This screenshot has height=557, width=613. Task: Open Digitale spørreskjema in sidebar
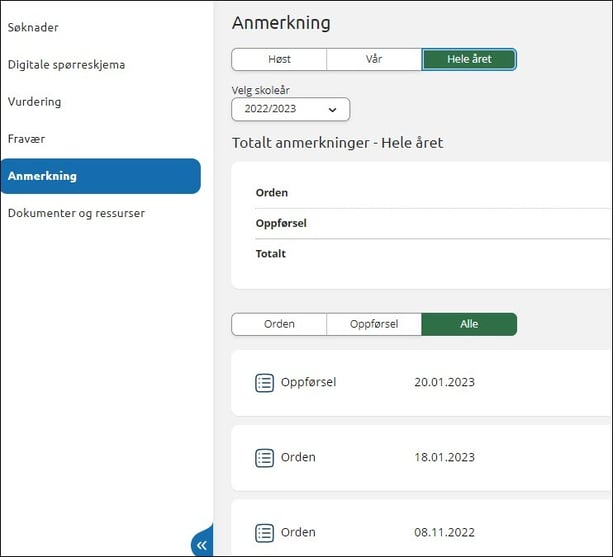pos(66,64)
